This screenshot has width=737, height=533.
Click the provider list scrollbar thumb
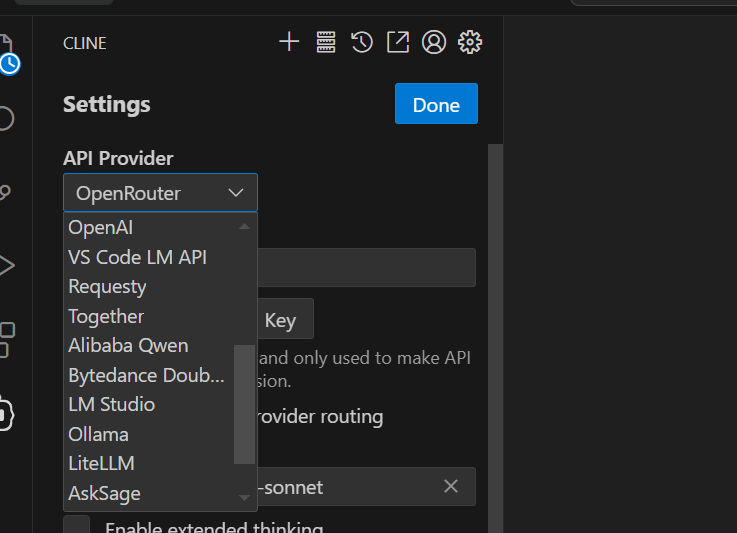click(244, 404)
